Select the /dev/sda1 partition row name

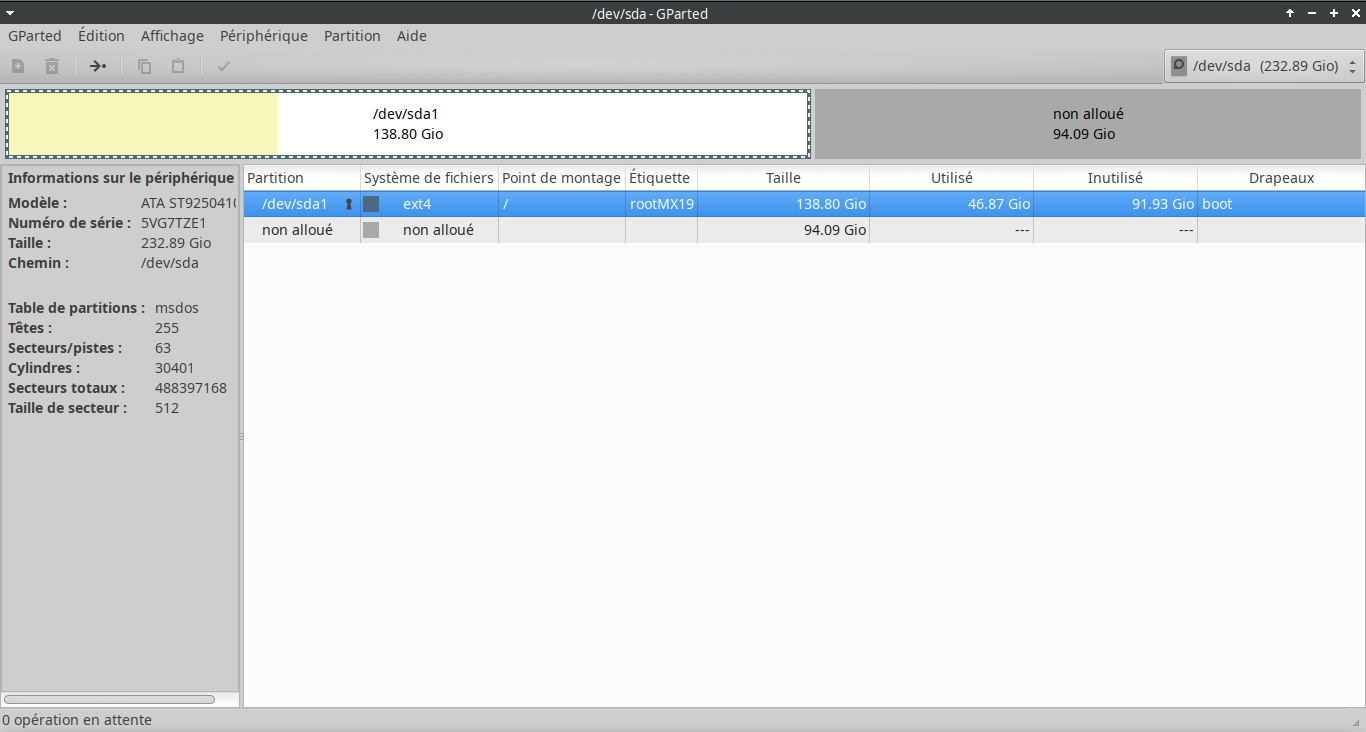point(295,204)
